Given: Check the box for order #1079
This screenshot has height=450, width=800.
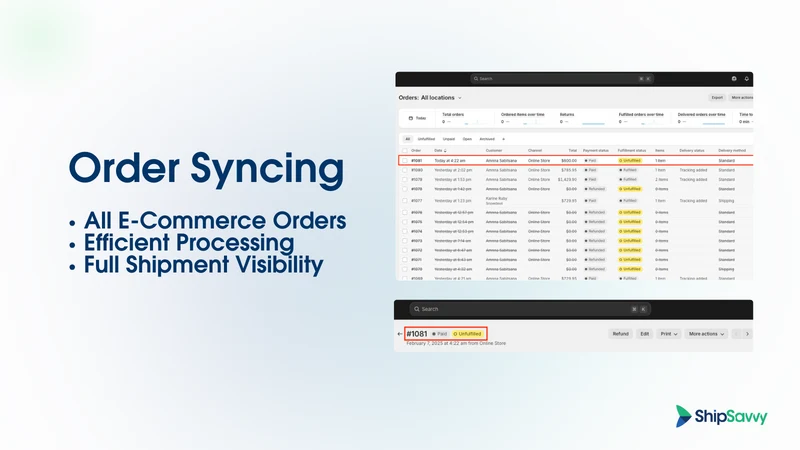Looking at the screenshot, I should pos(405,180).
